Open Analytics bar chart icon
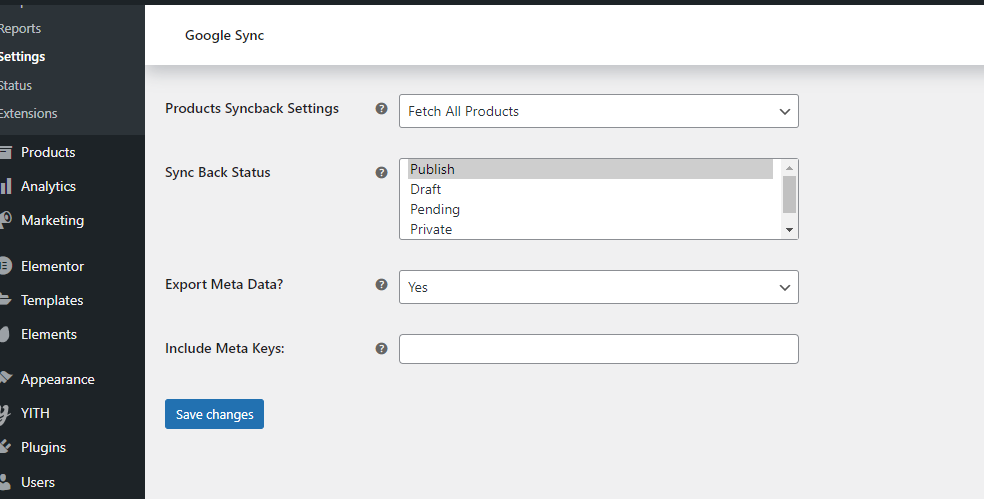This screenshot has height=499, width=984. click(x=6, y=186)
